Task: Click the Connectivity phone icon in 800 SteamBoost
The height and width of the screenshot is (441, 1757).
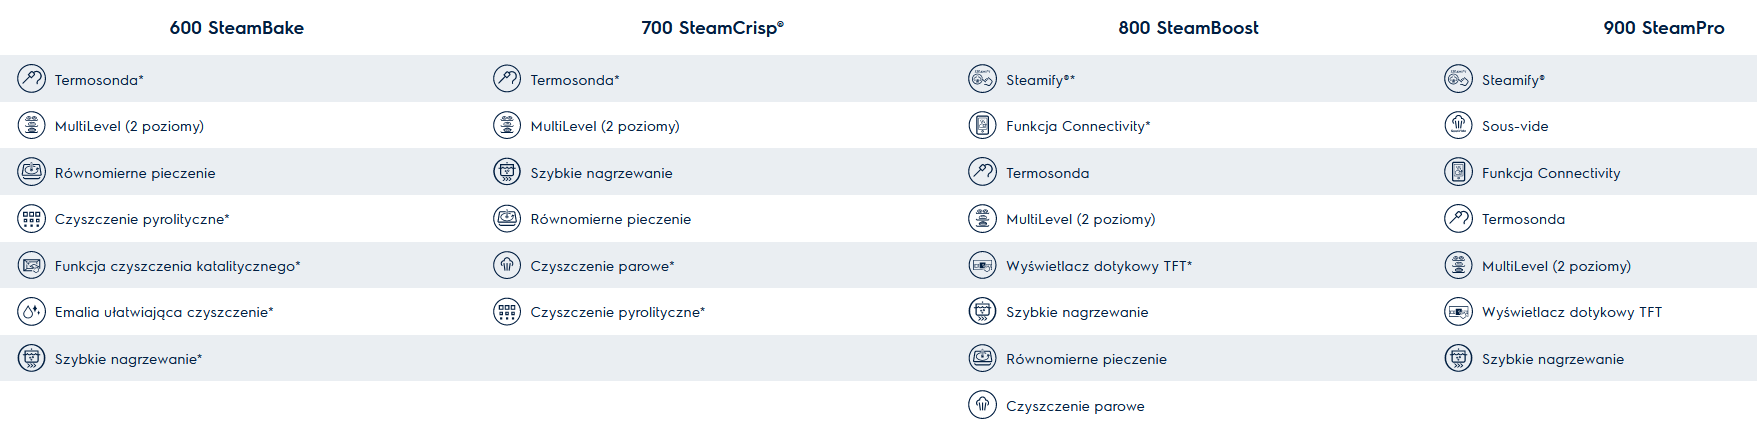Action: coord(983,126)
